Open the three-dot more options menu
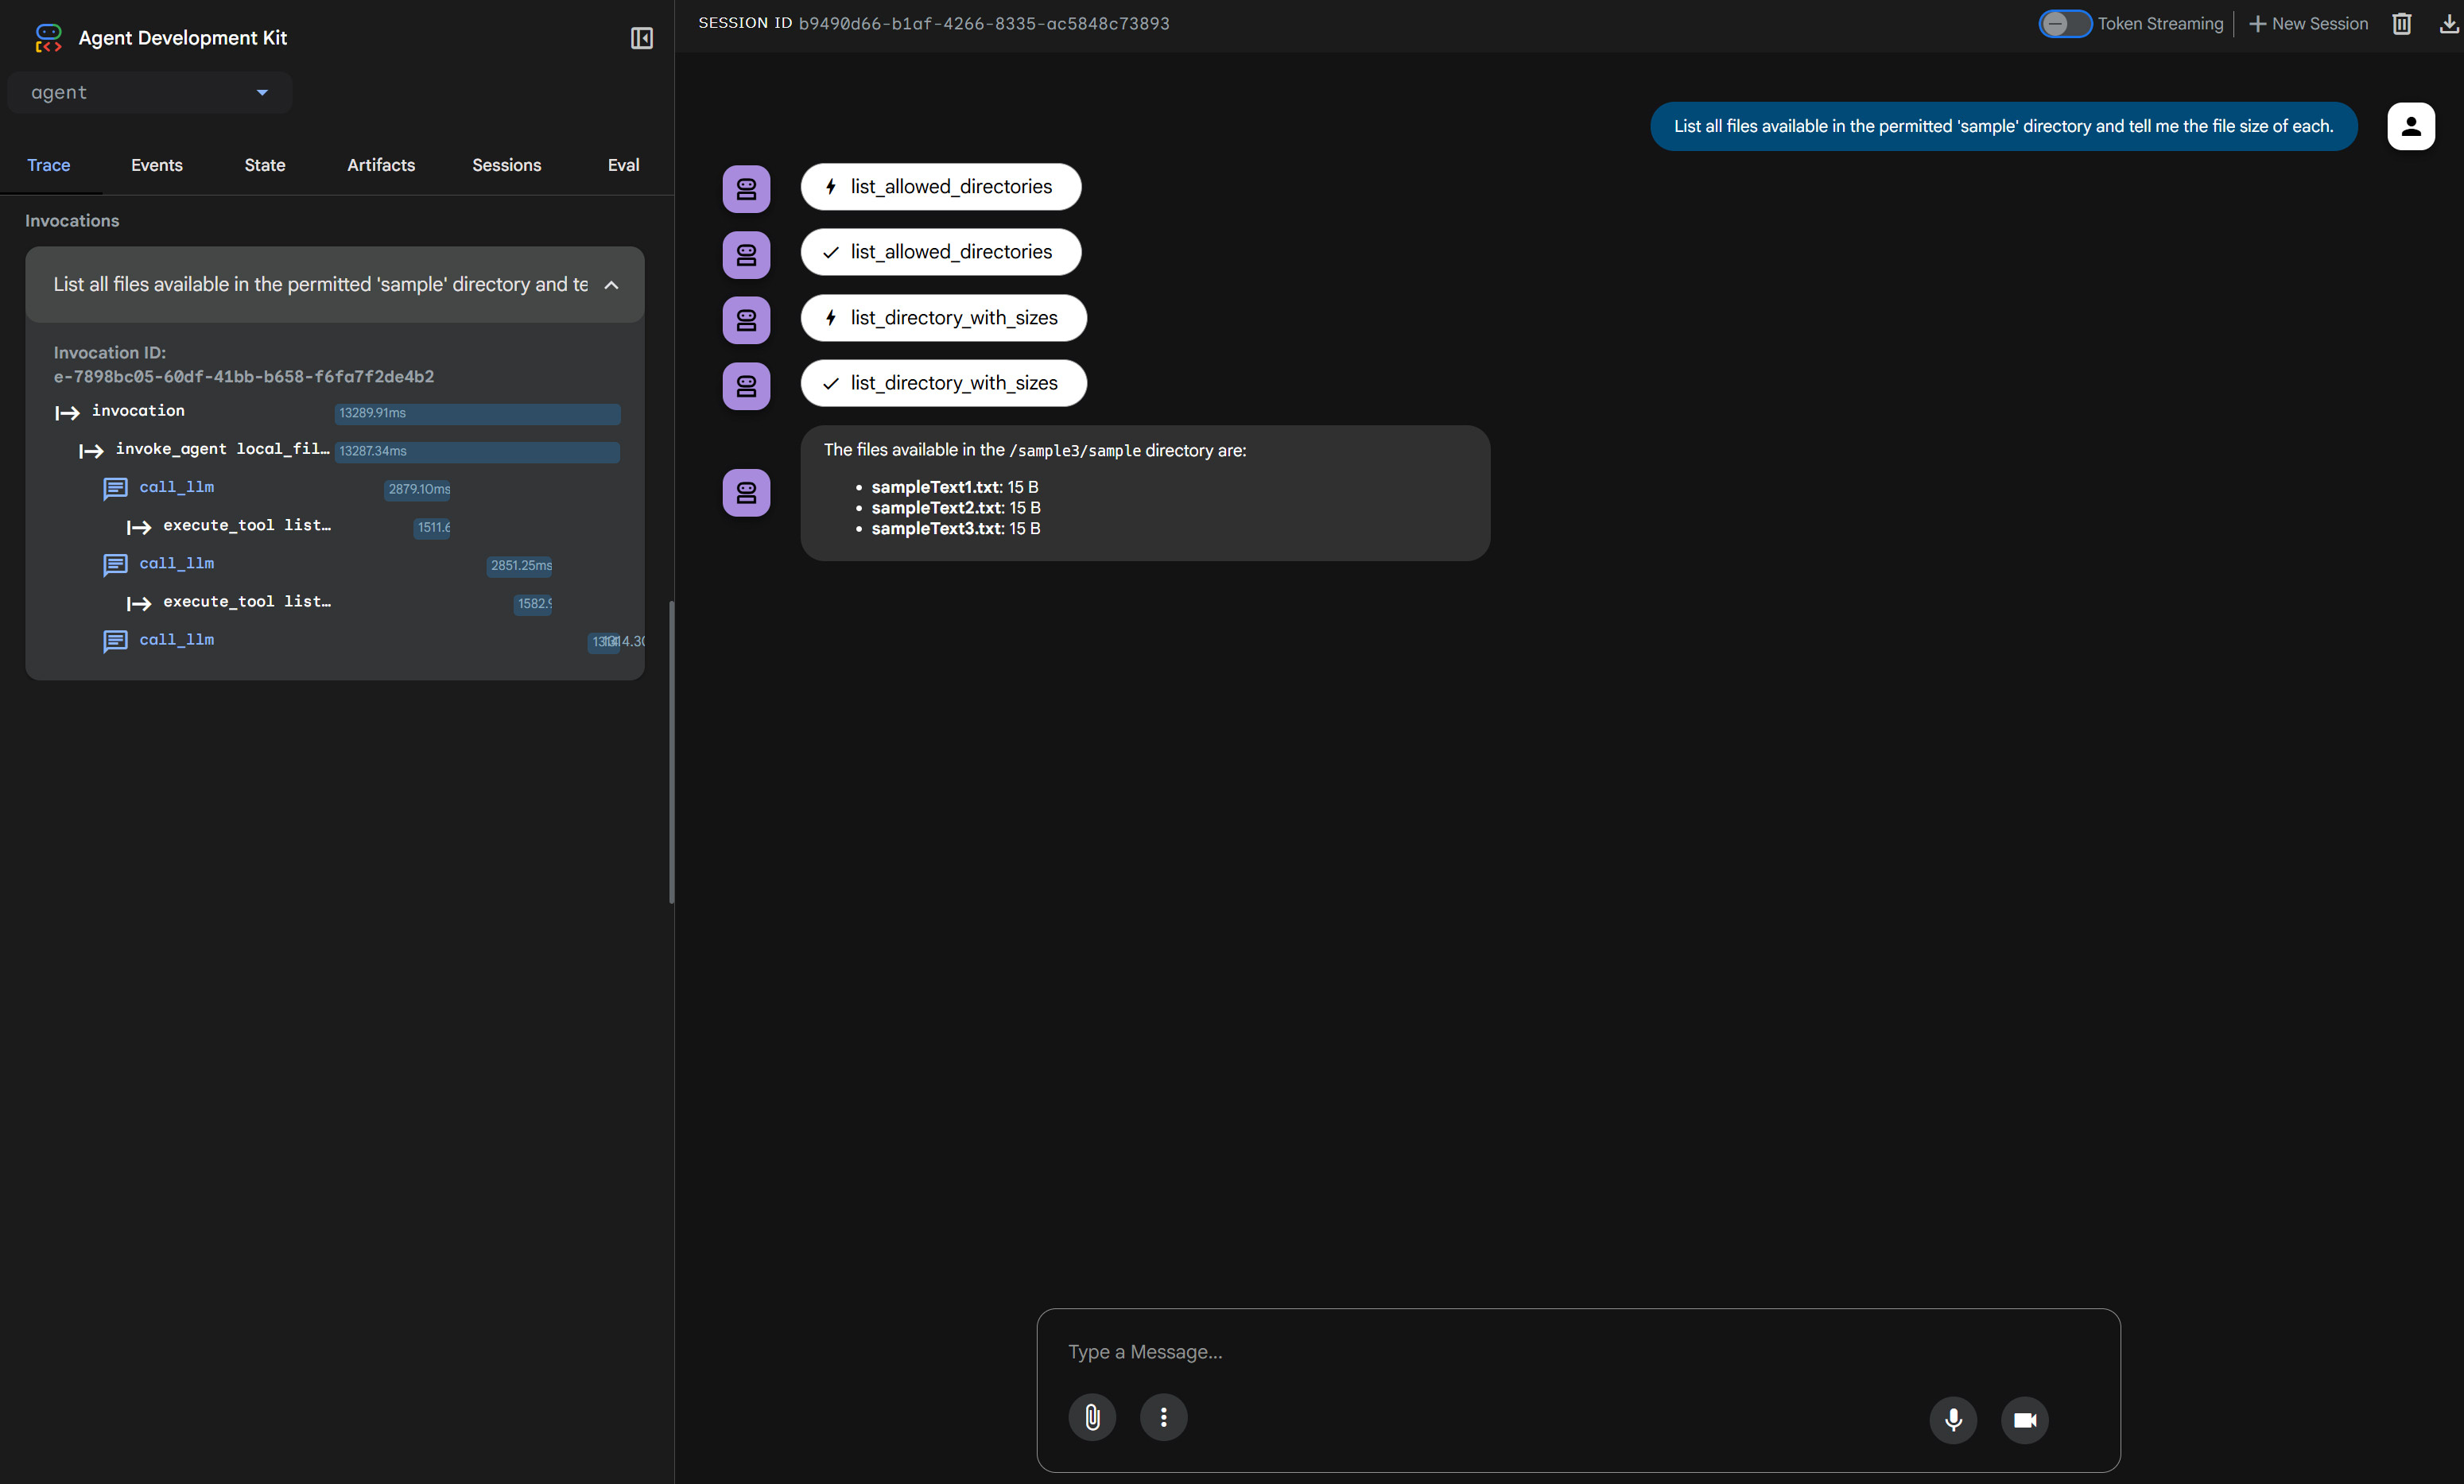 click(x=1163, y=1417)
